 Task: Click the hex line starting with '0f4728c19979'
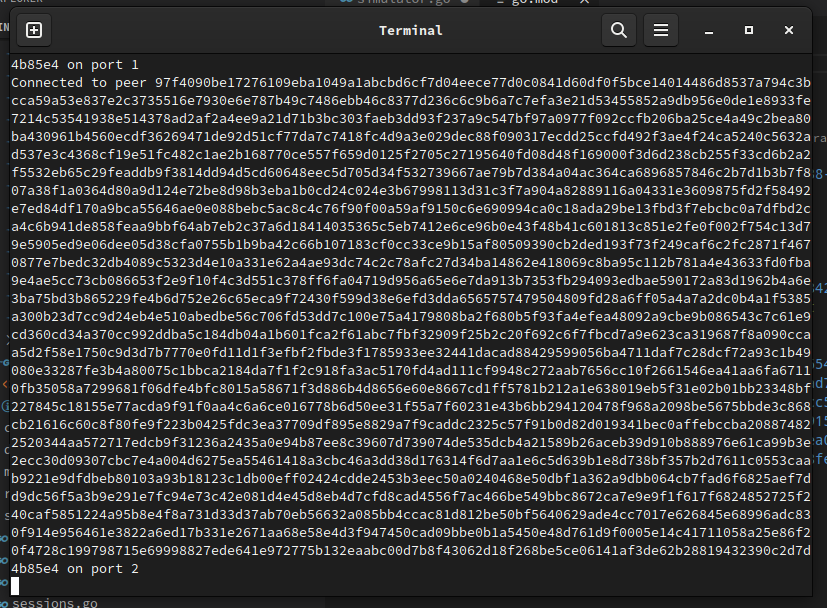point(411,551)
